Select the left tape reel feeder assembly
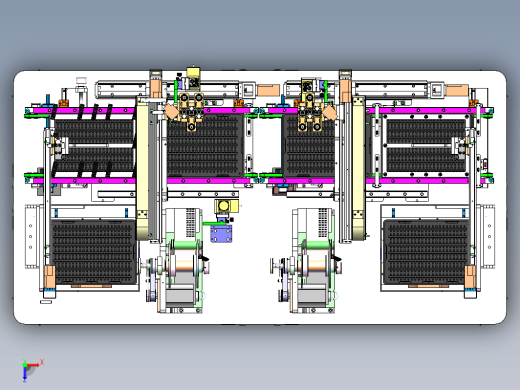The image size is (520, 390). click(179, 261)
